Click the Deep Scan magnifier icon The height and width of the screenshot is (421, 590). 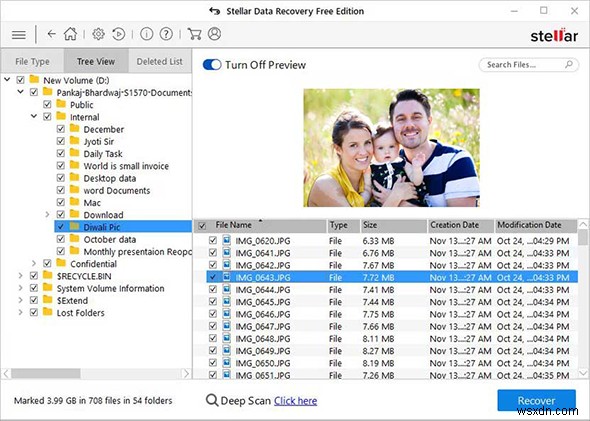(212, 400)
